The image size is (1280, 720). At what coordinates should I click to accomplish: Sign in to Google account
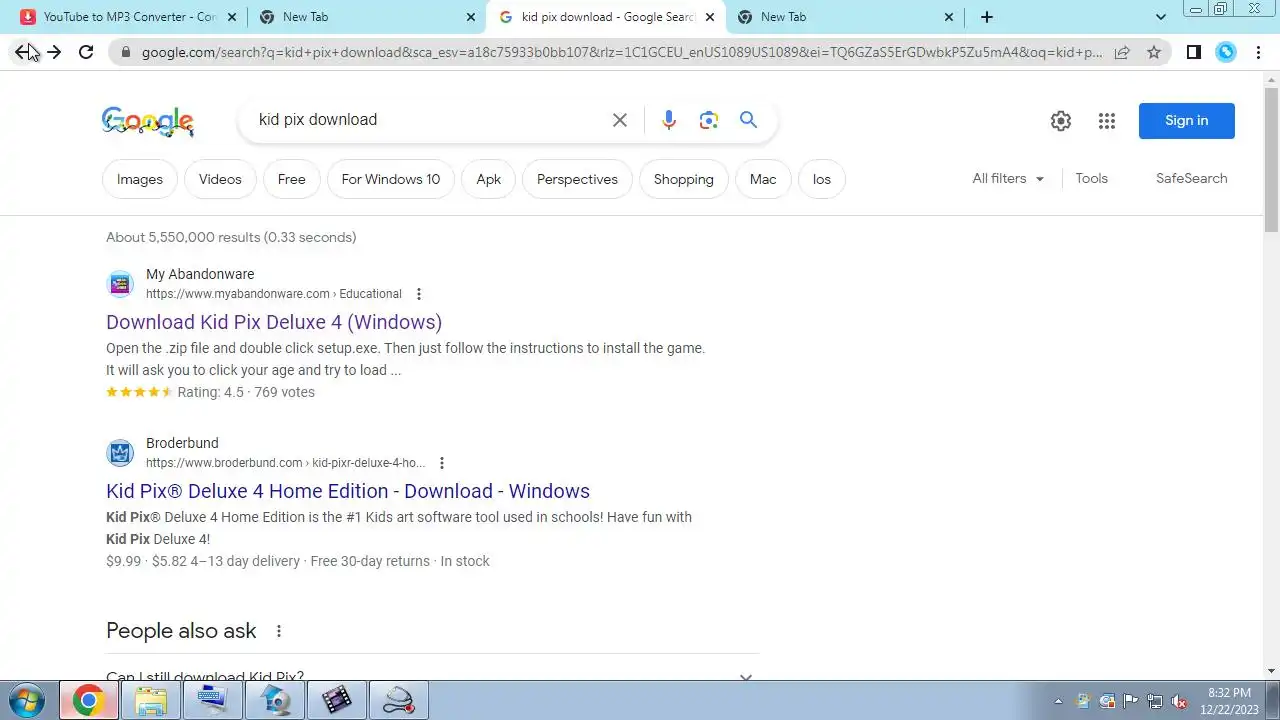coord(1187,121)
